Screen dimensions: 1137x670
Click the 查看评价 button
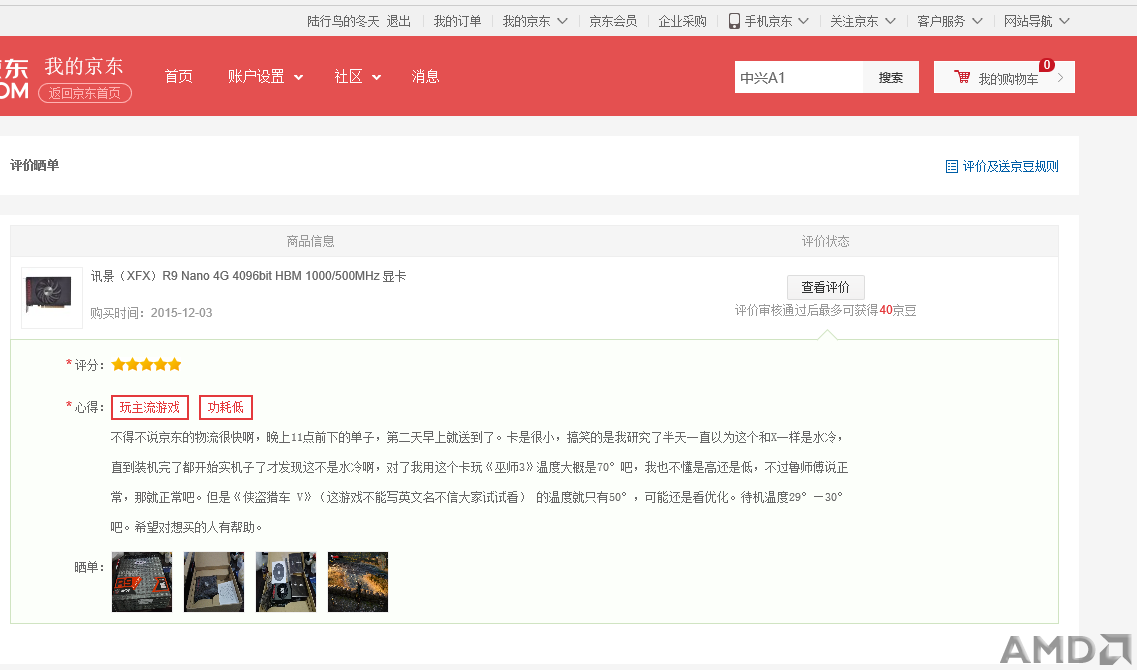pyautogui.click(x=825, y=287)
